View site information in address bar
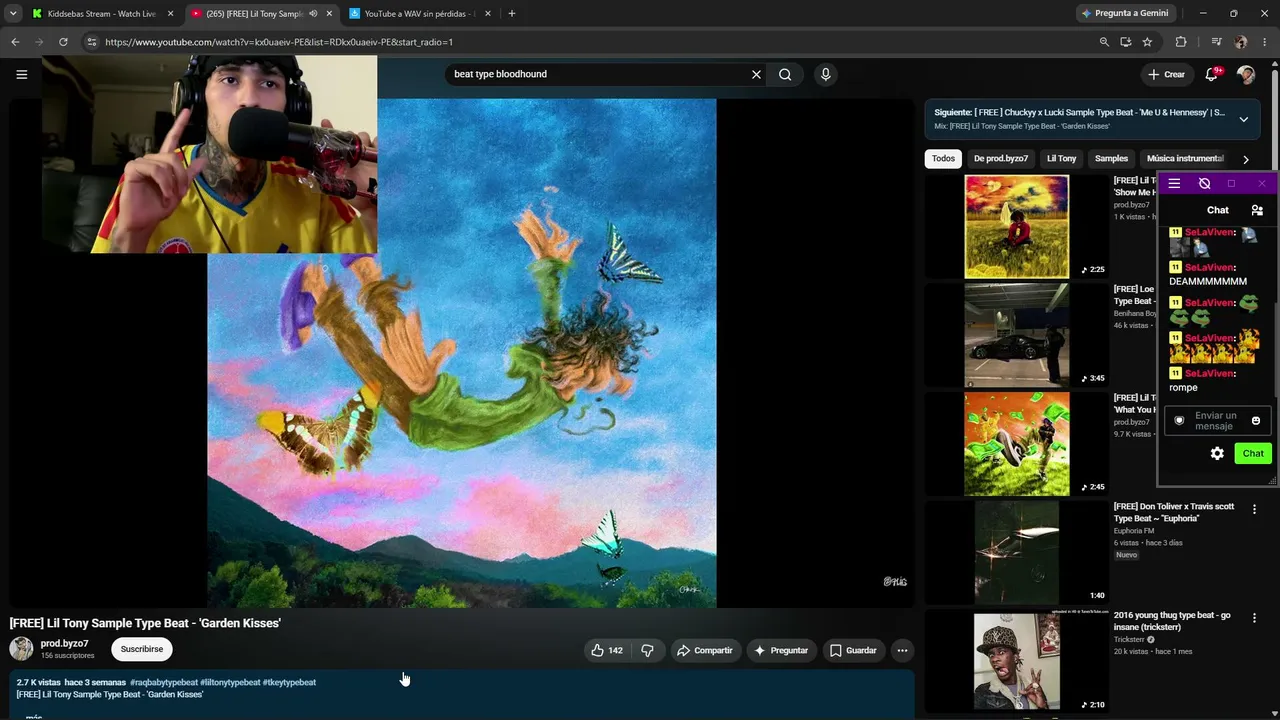1280x720 pixels. (x=91, y=42)
